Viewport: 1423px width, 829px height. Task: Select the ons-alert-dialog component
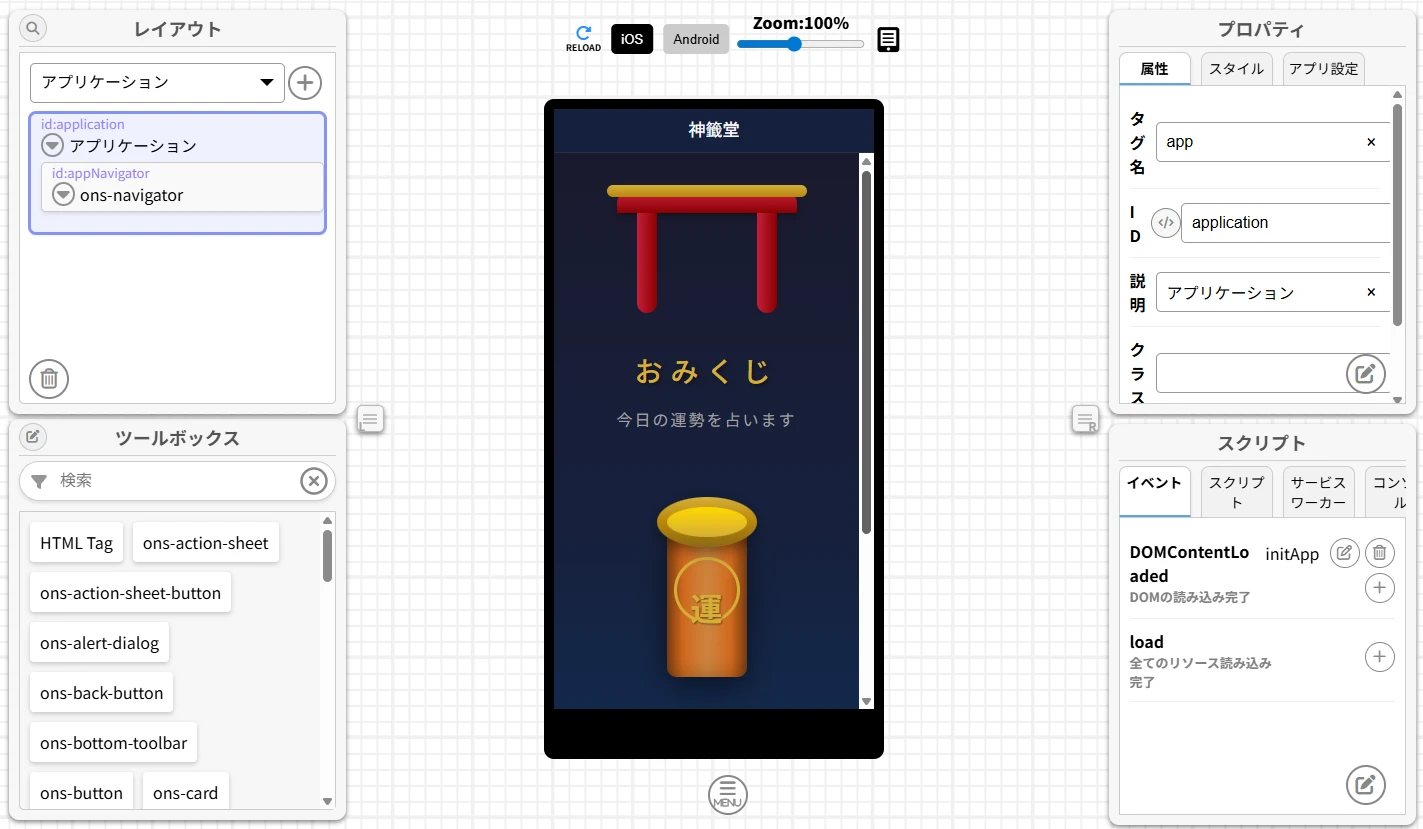tap(99, 643)
